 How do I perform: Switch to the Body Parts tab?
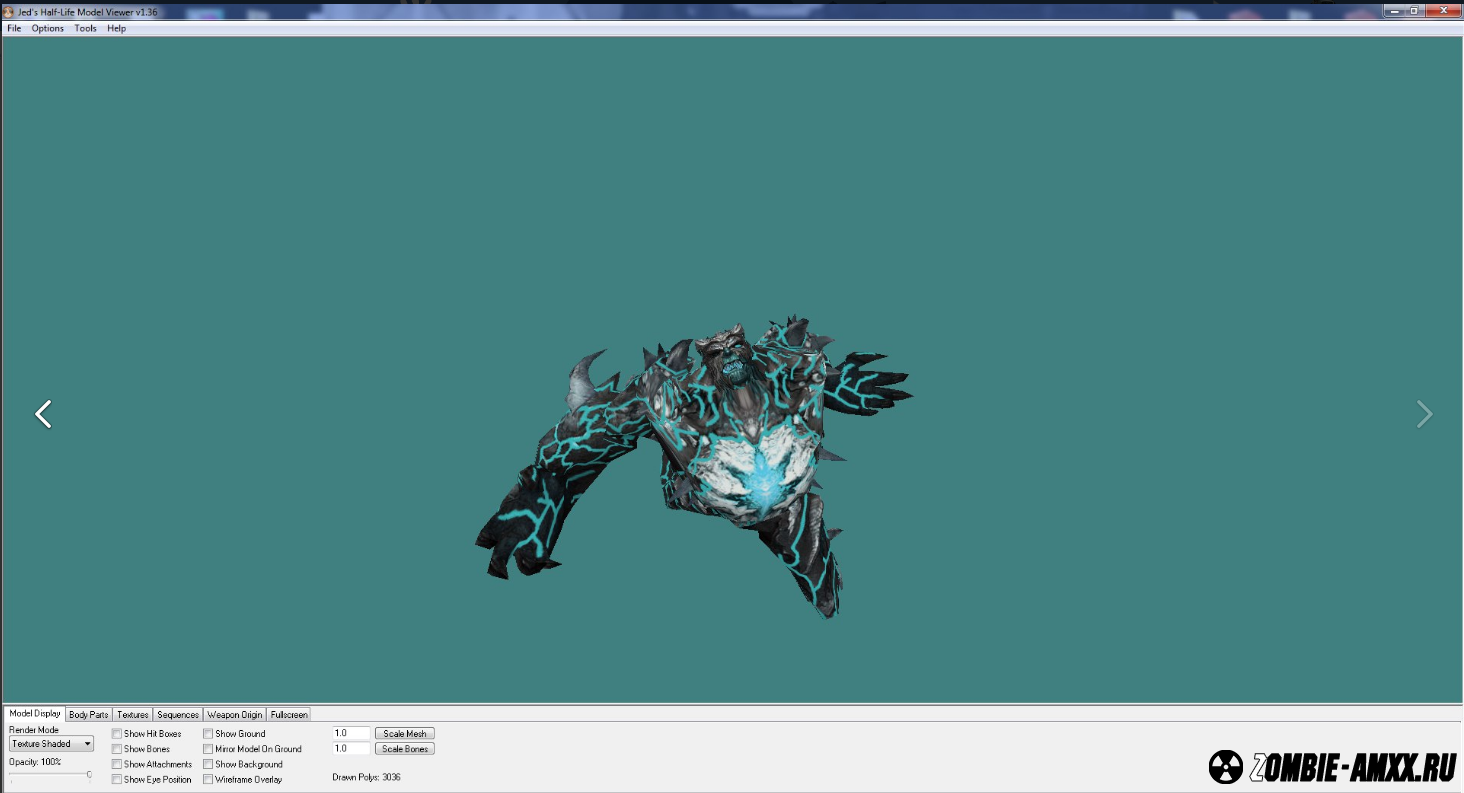pos(89,715)
